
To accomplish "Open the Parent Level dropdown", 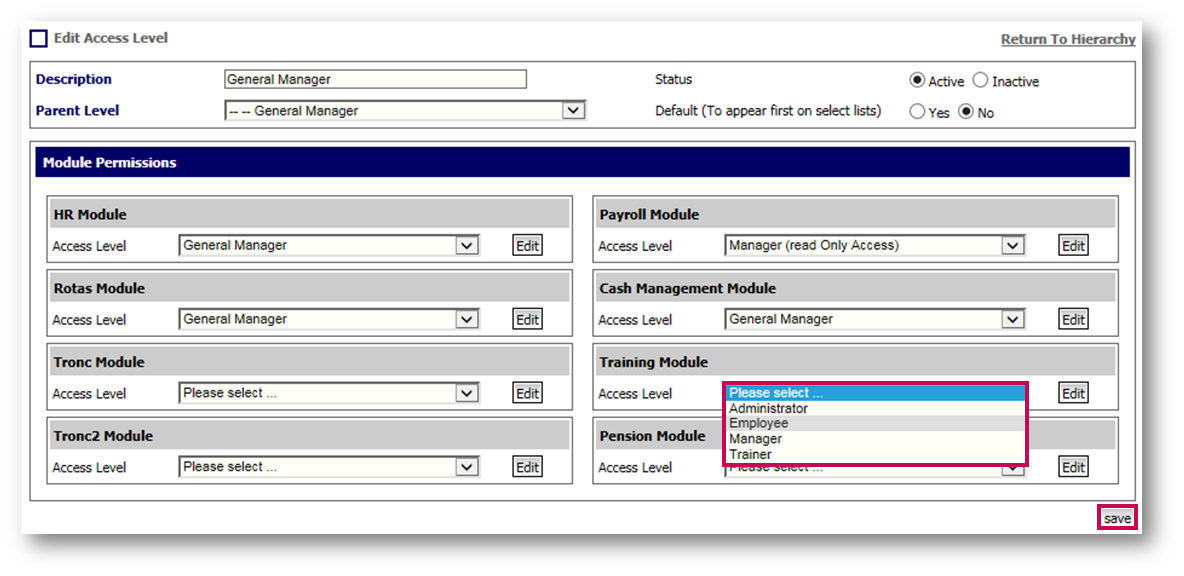I will tap(573, 111).
